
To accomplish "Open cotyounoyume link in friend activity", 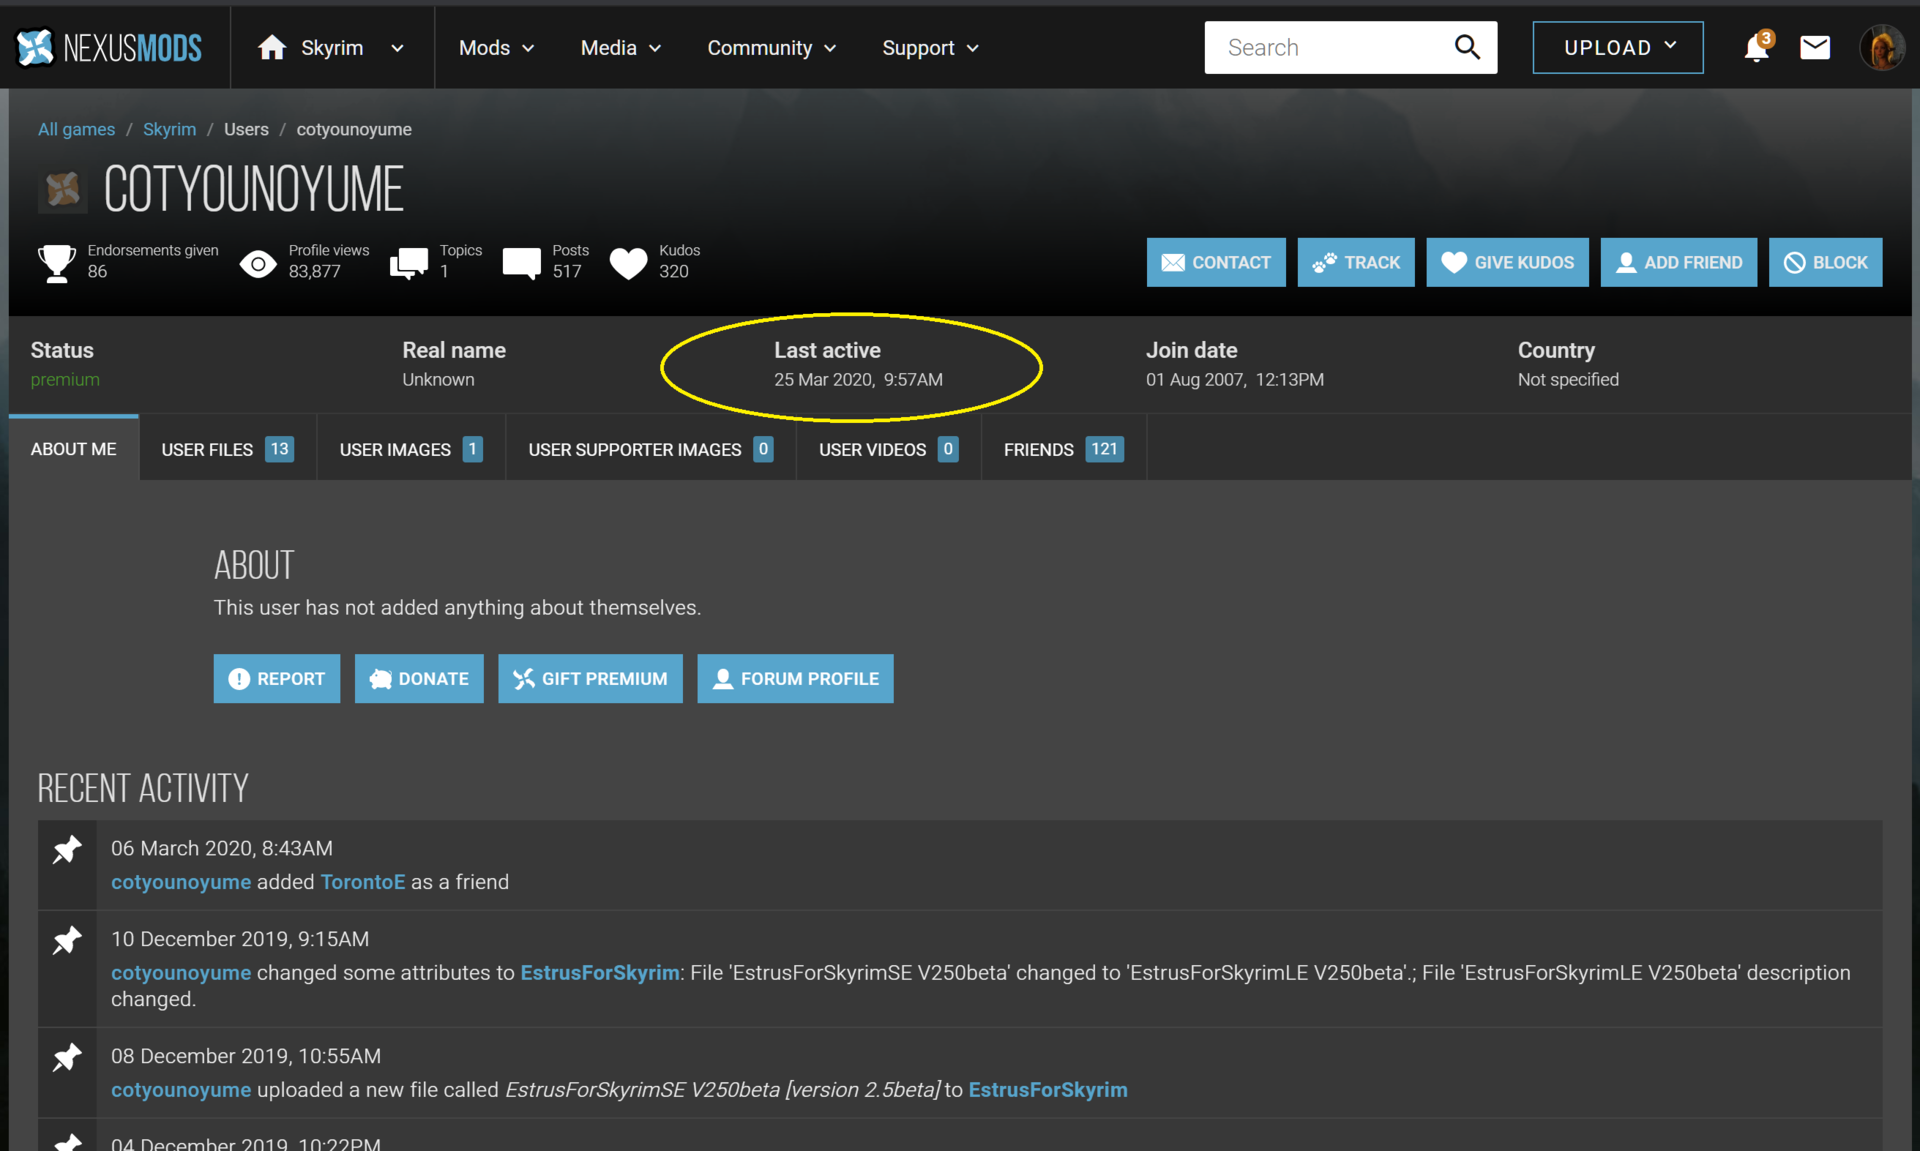I will [181, 882].
